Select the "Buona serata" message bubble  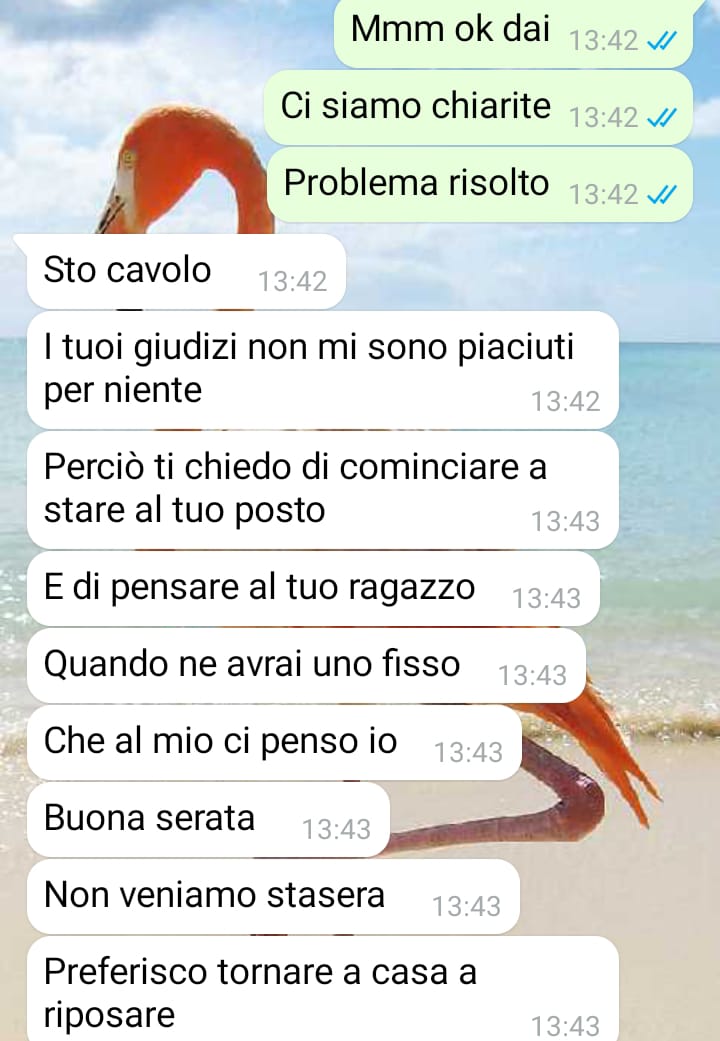tap(208, 820)
